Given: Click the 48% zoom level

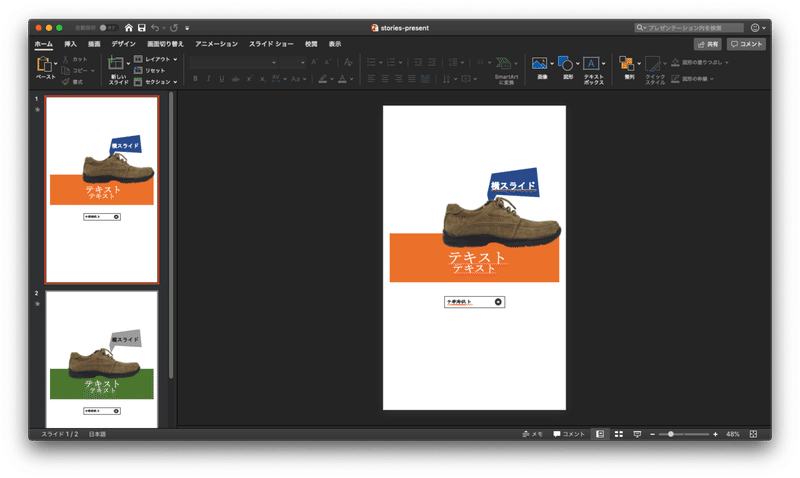Looking at the screenshot, I should coord(733,434).
